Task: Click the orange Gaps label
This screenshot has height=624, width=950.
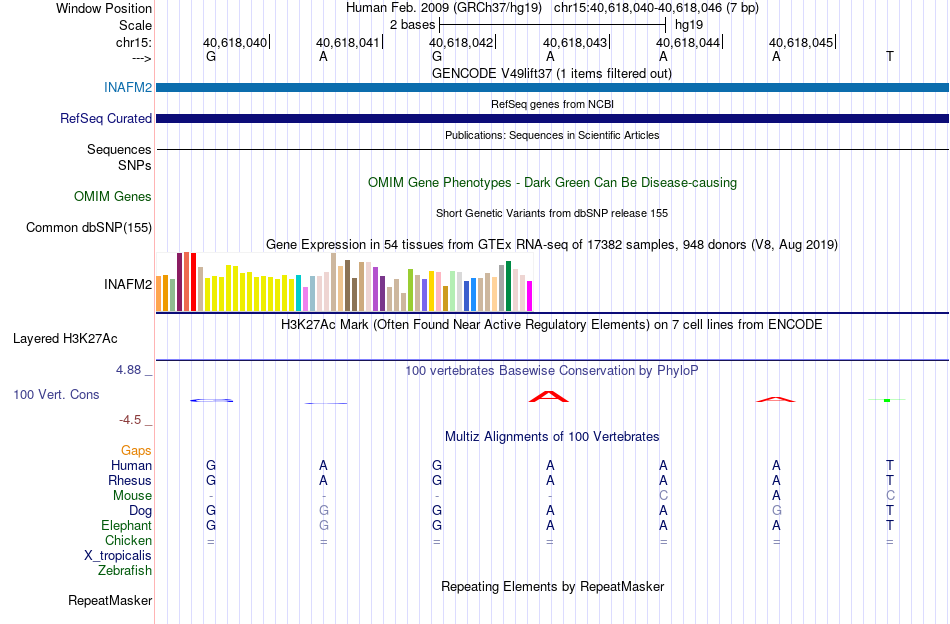Action: pyautogui.click(x=136, y=450)
